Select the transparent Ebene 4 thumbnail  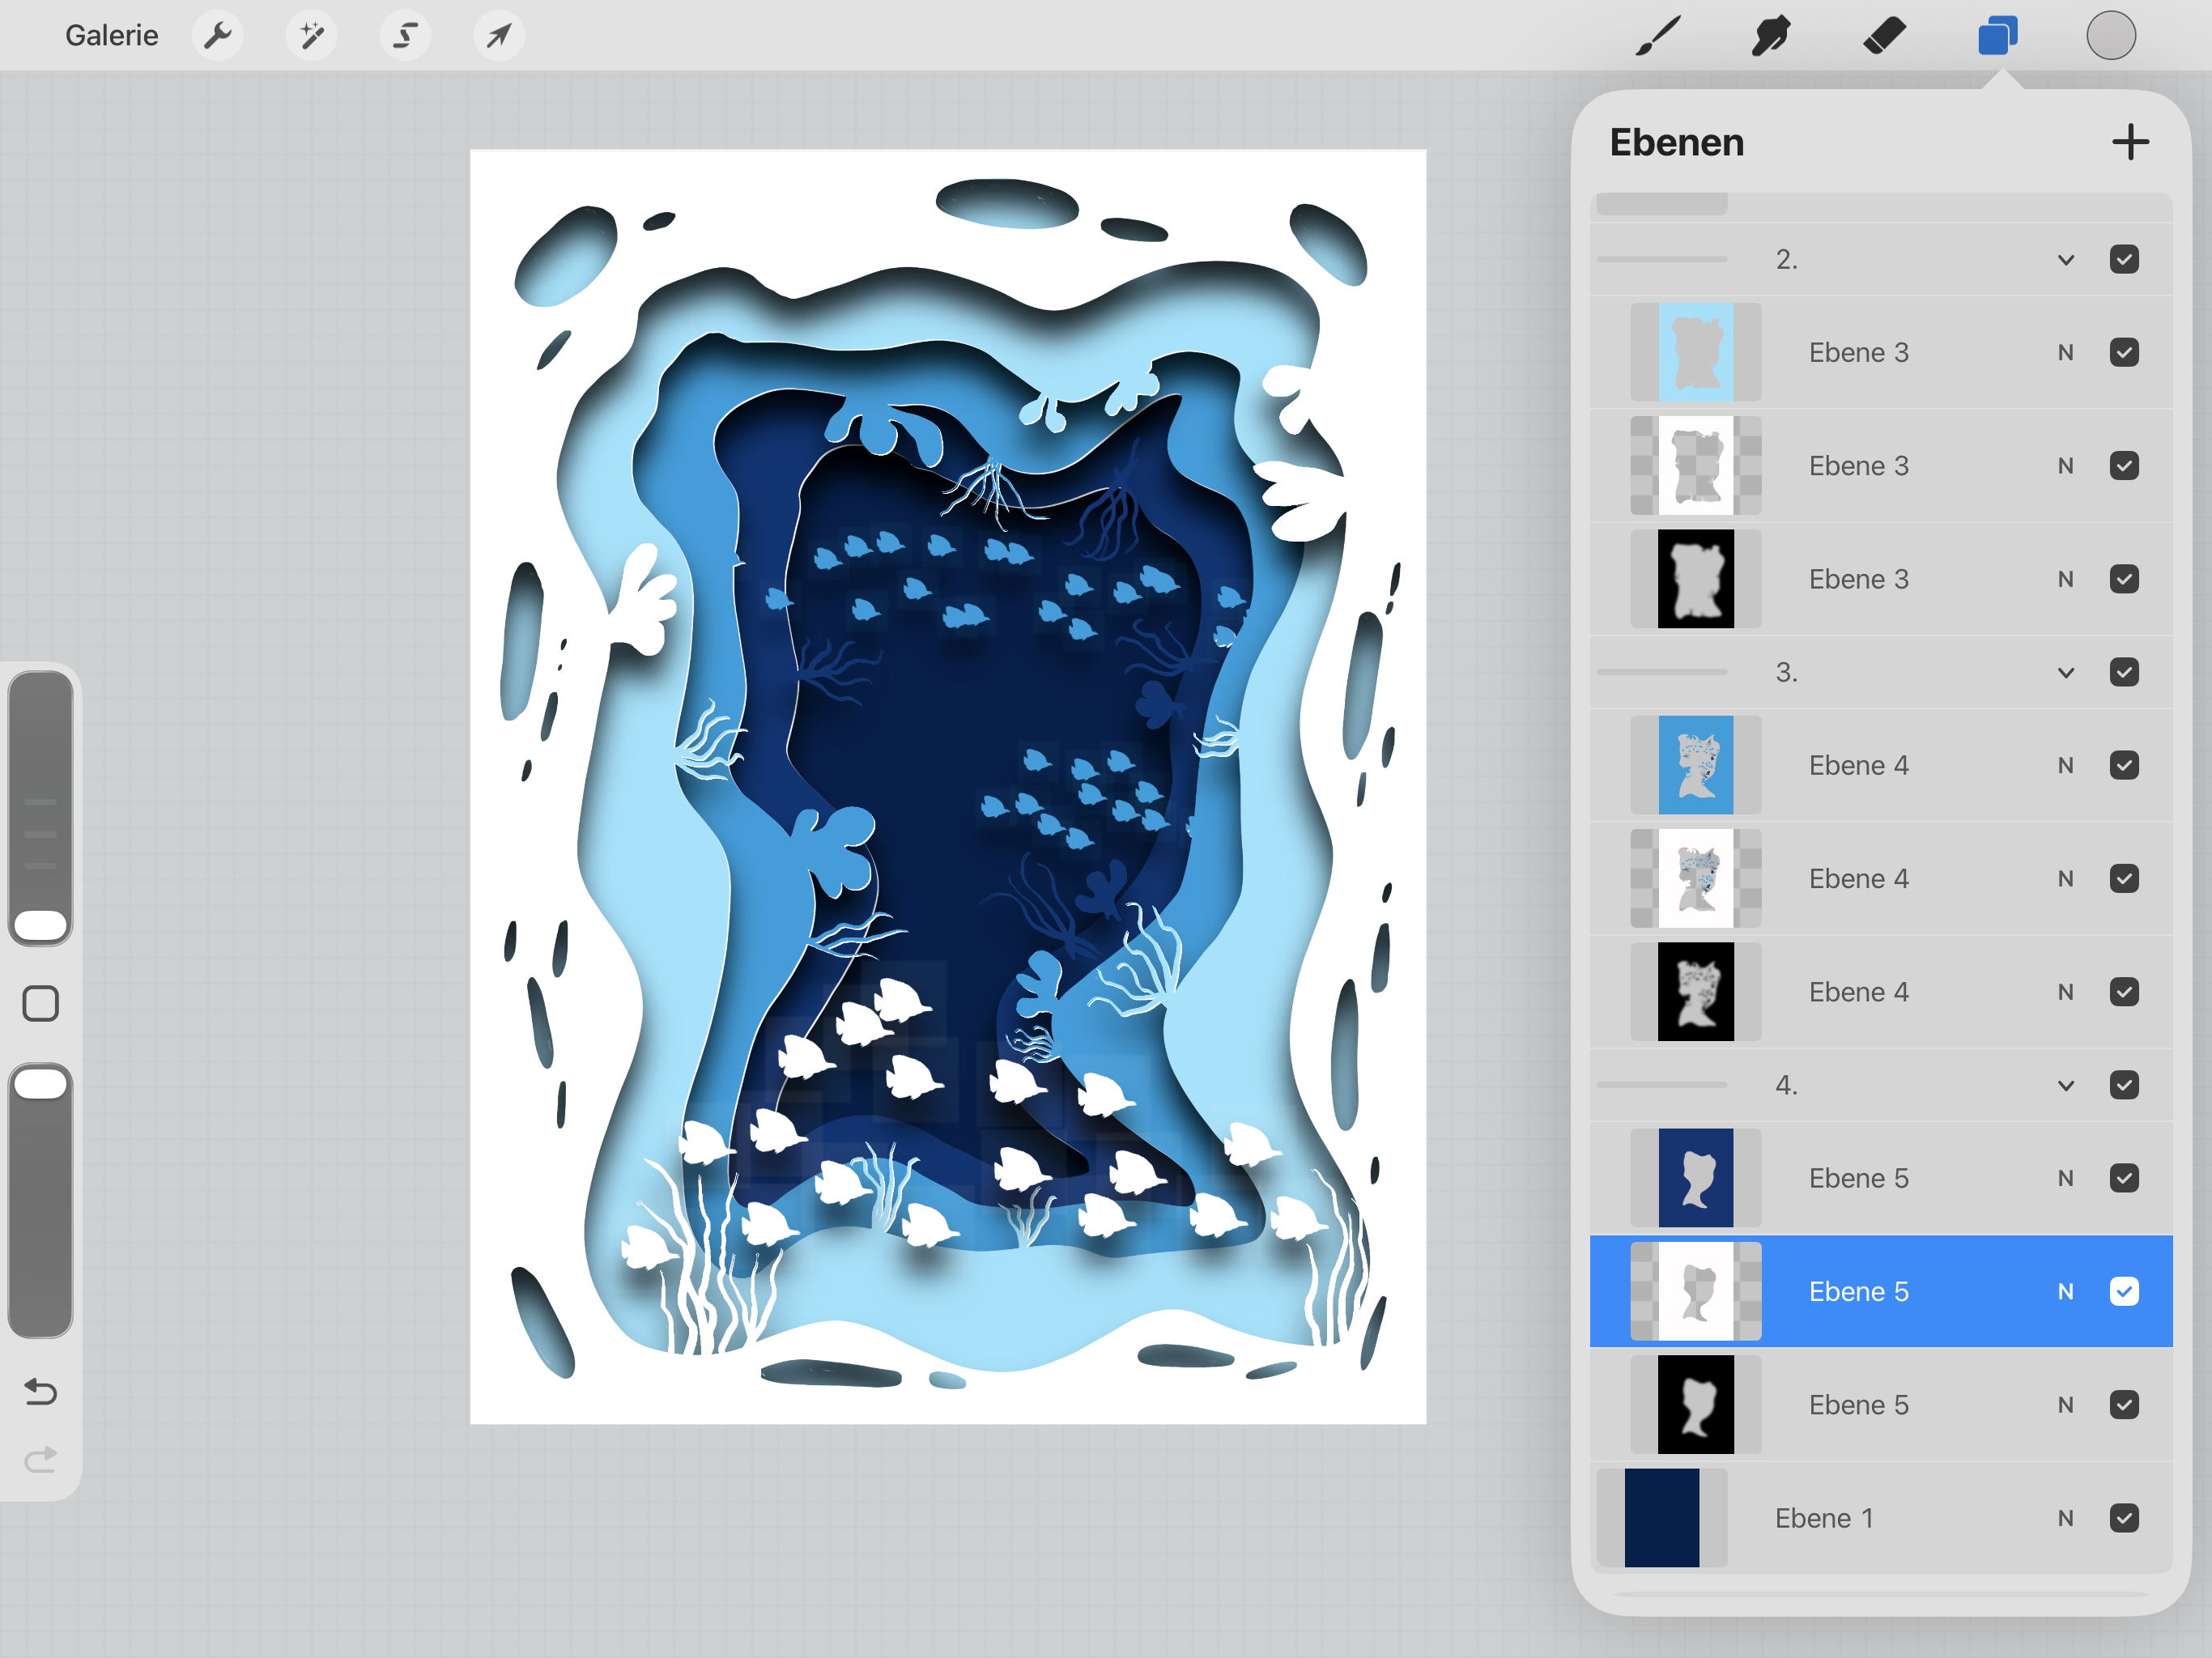1696,879
